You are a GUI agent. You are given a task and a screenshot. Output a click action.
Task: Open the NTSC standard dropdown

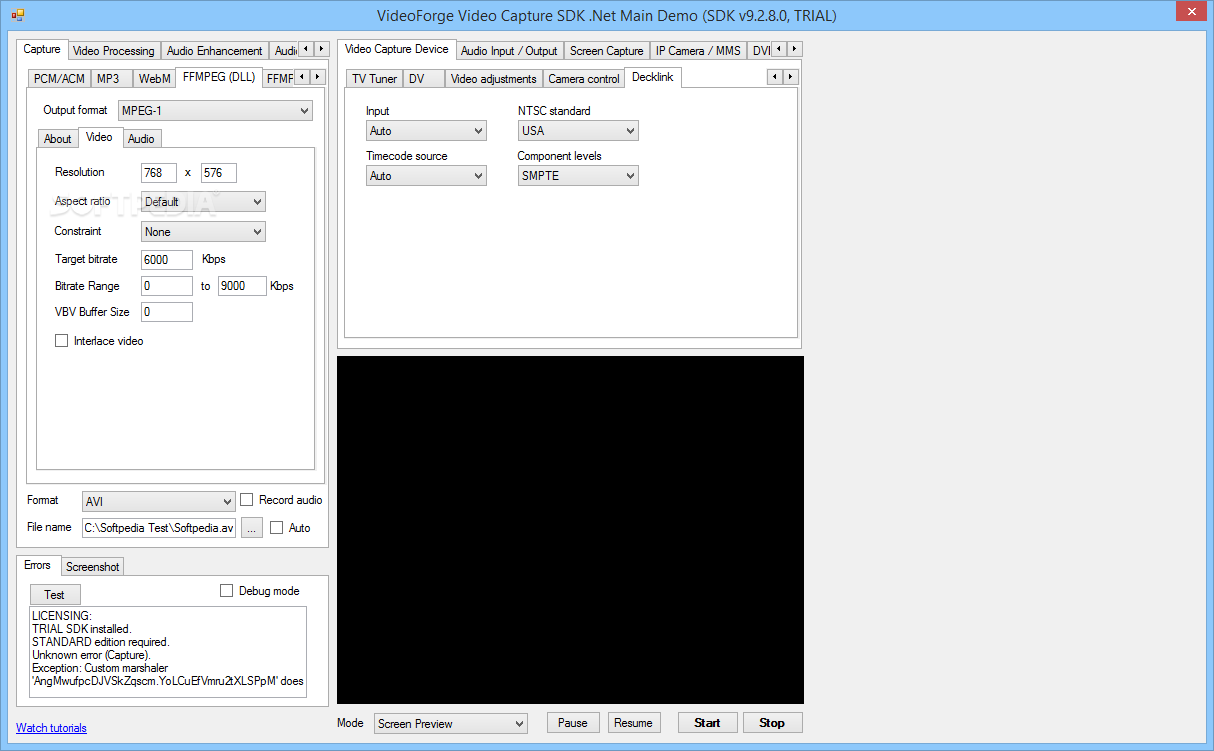pyautogui.click(x=578, y=131)
